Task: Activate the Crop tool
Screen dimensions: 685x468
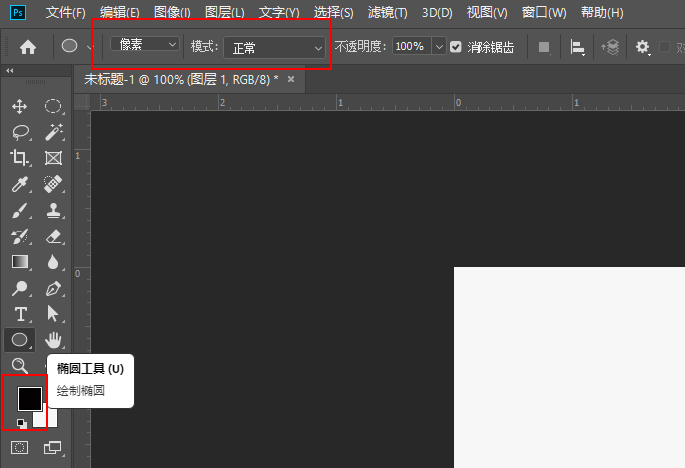Action: [x=19, y=158]
